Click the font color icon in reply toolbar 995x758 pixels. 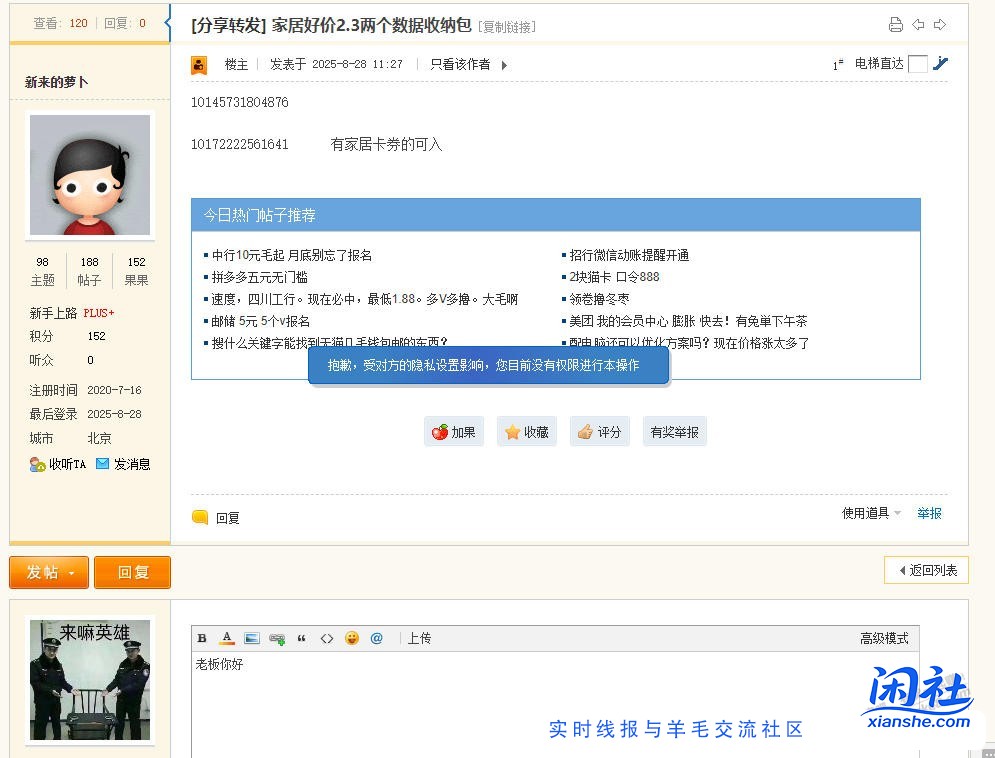pyautogui.click(x=227, y=637)
